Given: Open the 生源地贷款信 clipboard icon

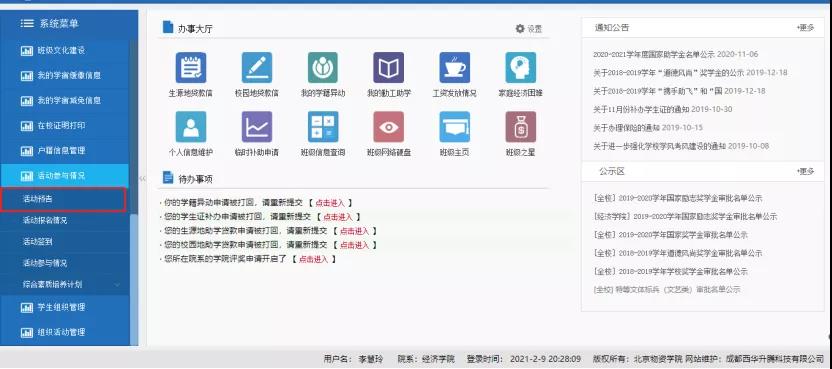Looking at the screenshot, I should [190, 67].
